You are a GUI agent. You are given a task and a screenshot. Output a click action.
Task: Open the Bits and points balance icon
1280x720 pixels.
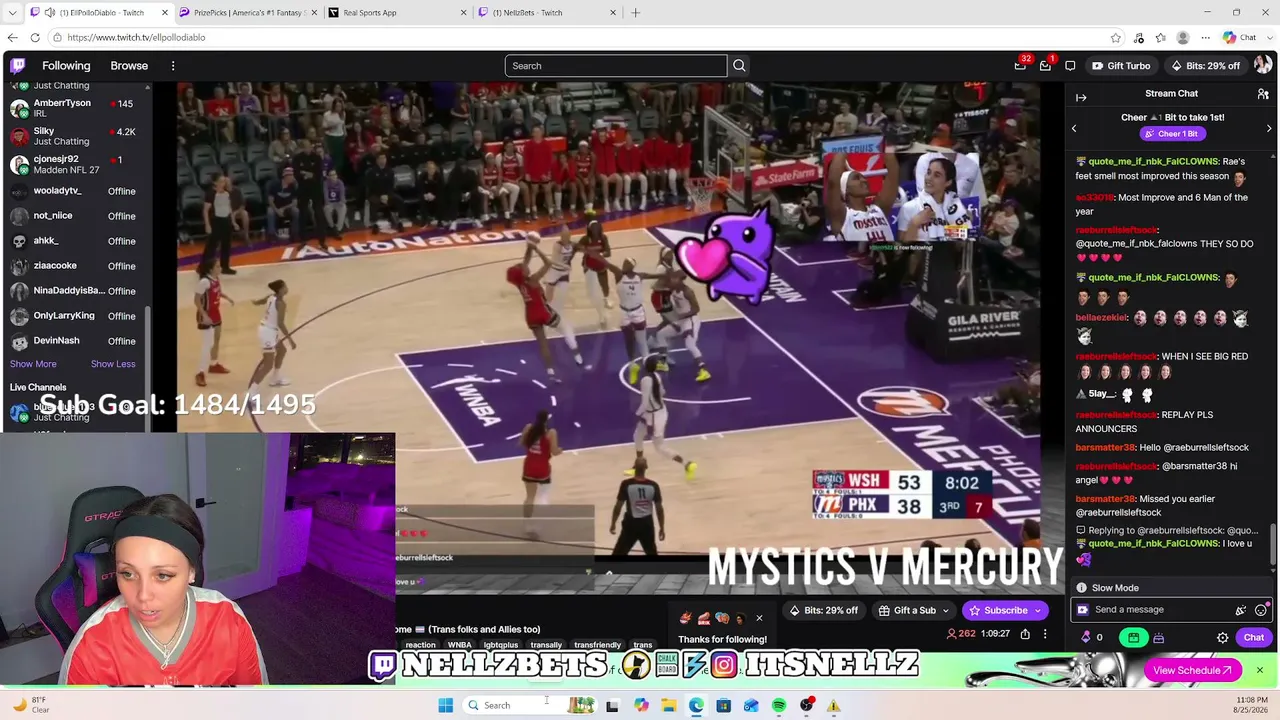[x=1086, y=638]
